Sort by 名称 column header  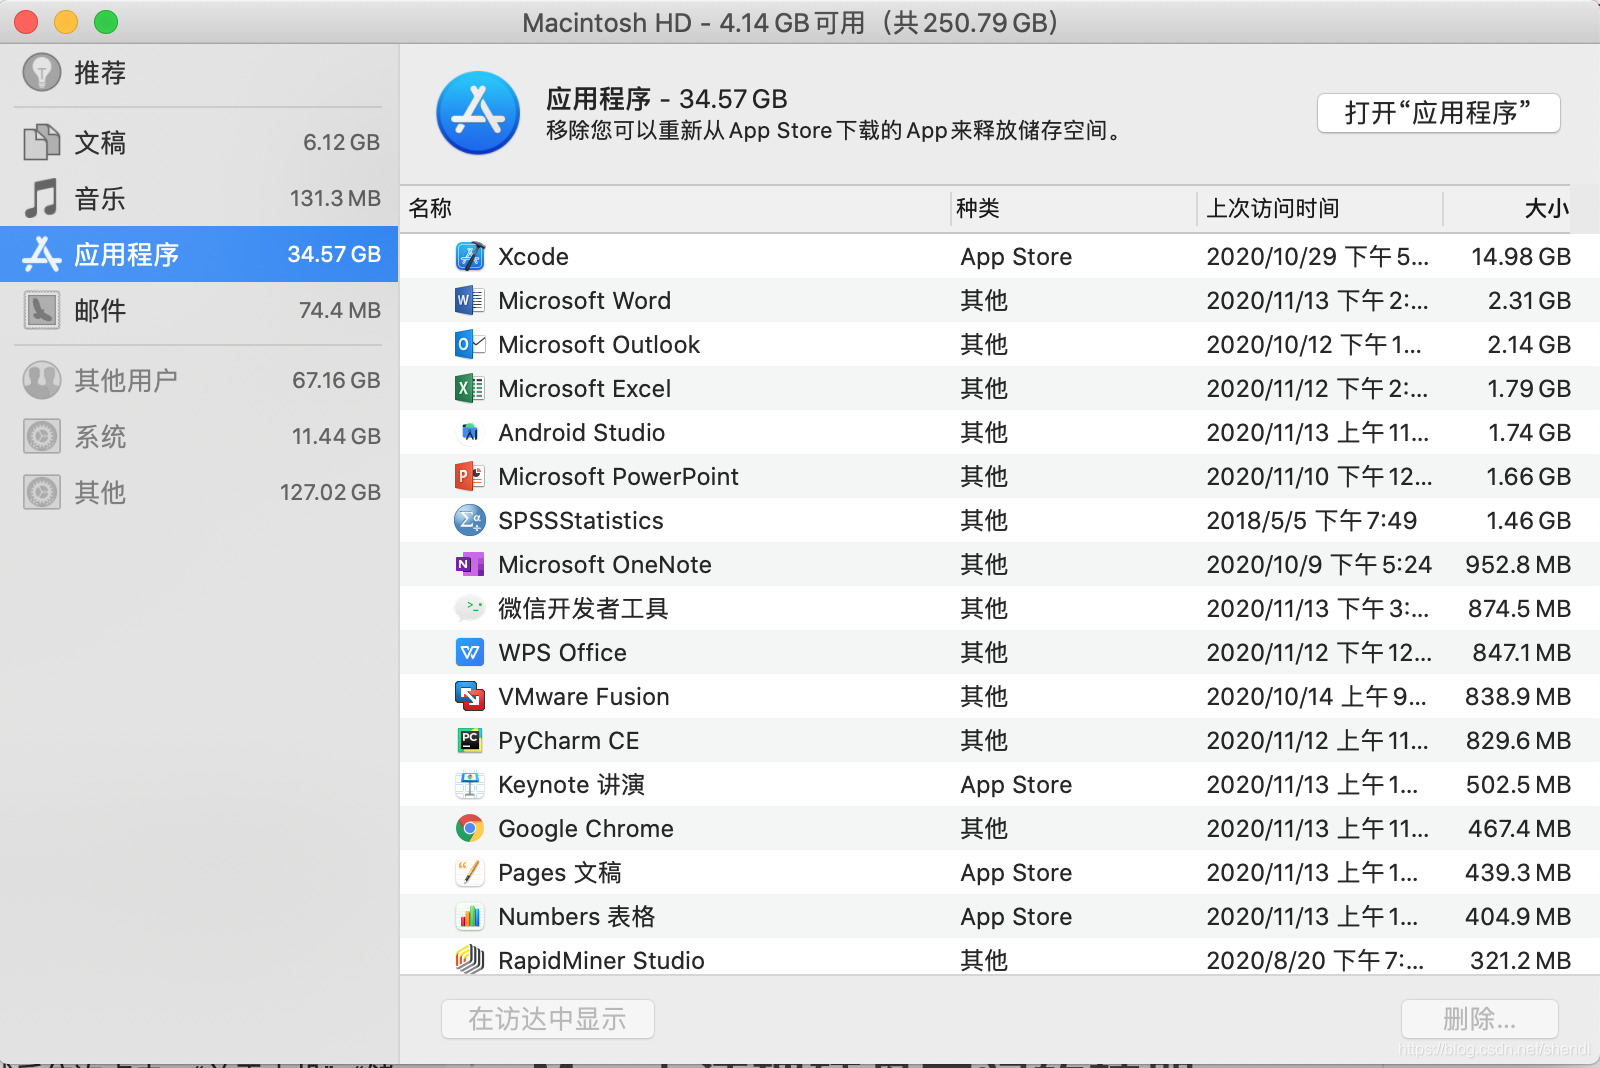click(675, 208)
